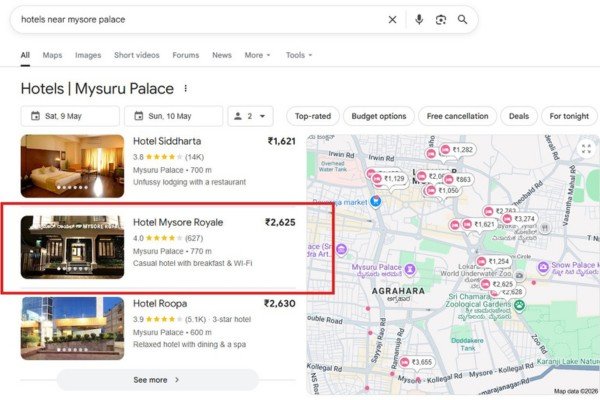600x400 pixels.
Task: Apply the Deals filter chip
Action: (x=519, y=116)
